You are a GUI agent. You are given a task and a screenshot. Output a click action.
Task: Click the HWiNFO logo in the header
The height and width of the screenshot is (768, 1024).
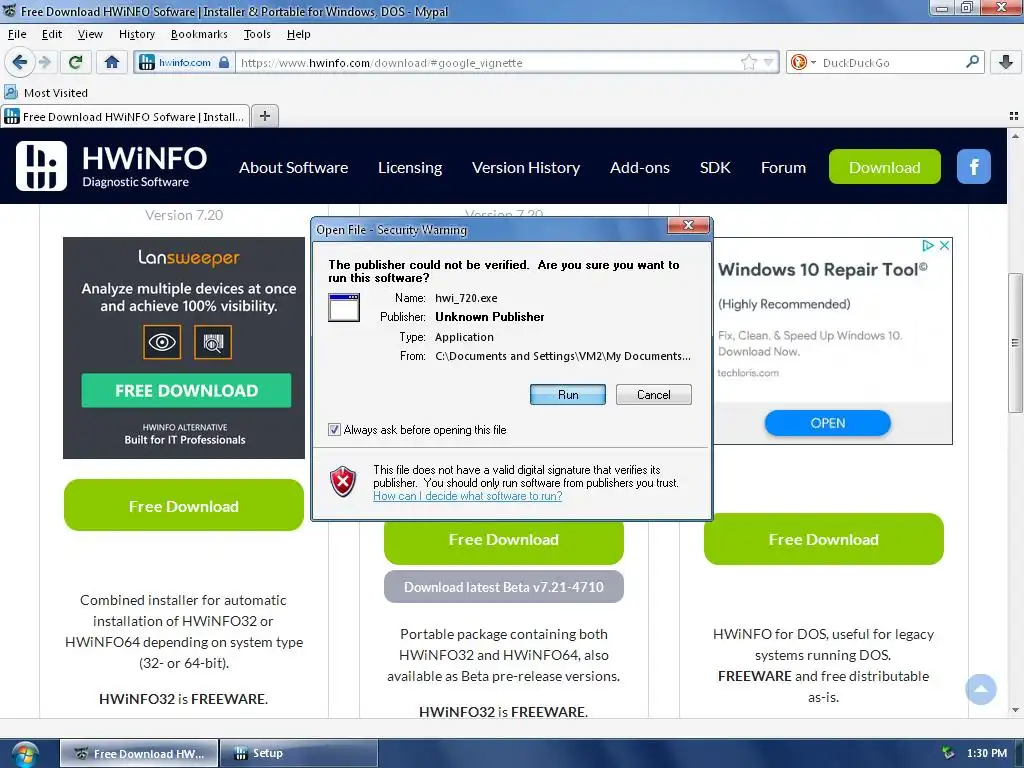pyautogui.click(x=111, y=166)
